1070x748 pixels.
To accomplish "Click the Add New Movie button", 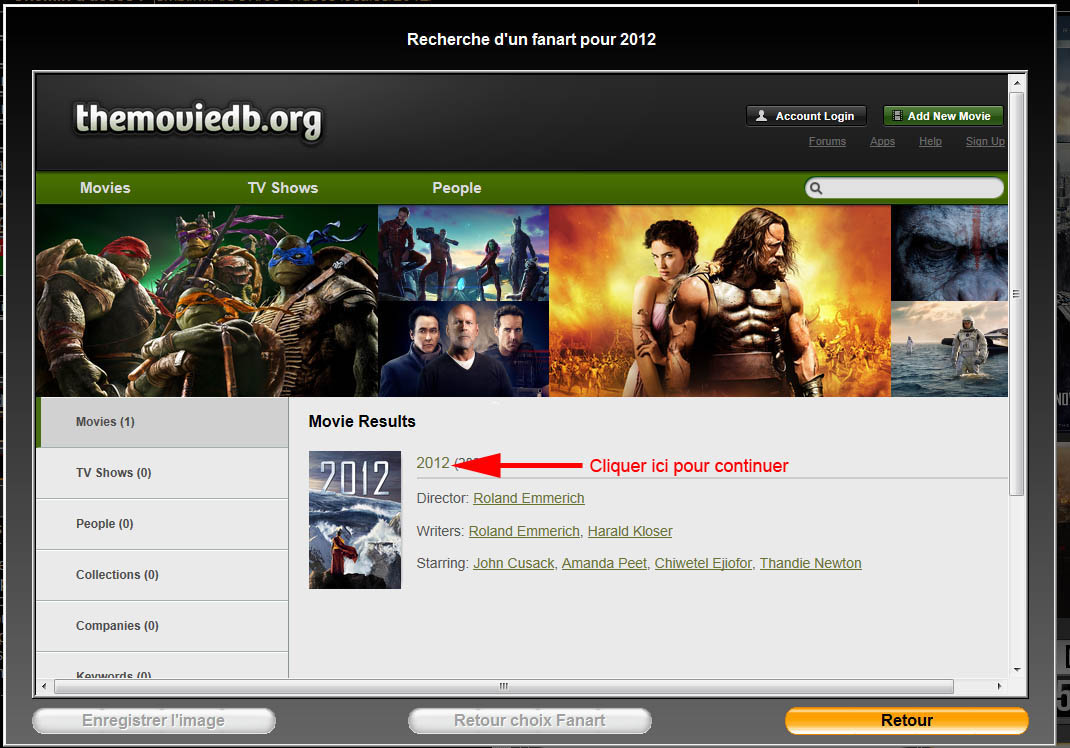I will (943, 116).
